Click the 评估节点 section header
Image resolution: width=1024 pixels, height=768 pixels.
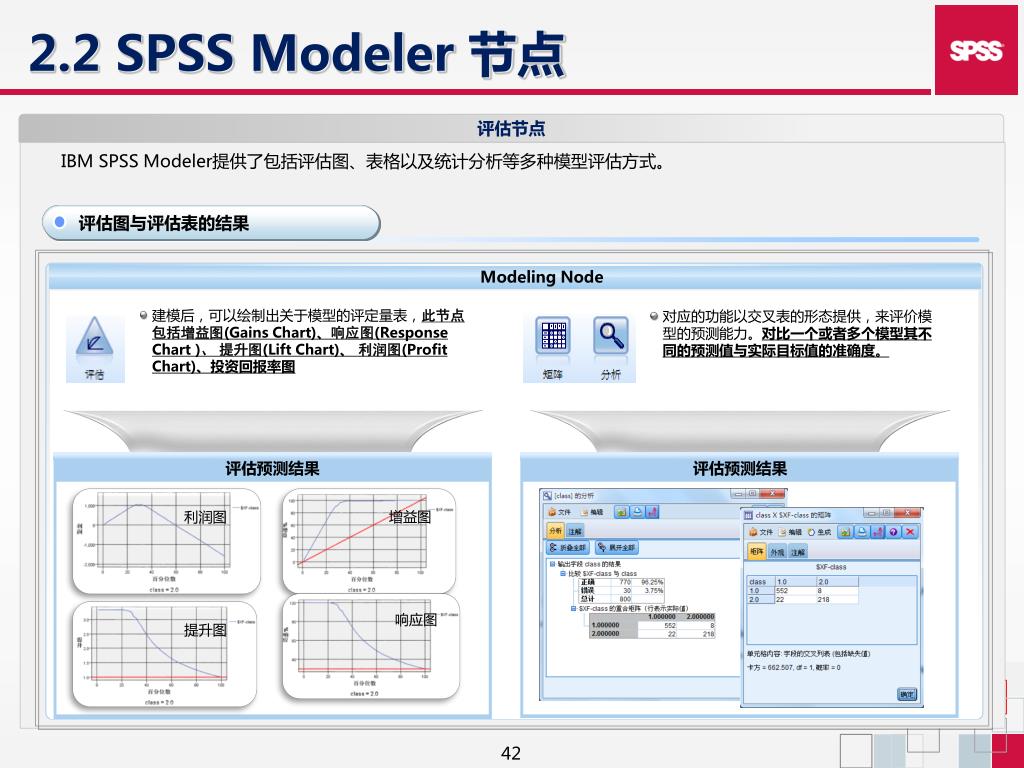(x=511, y=128)
